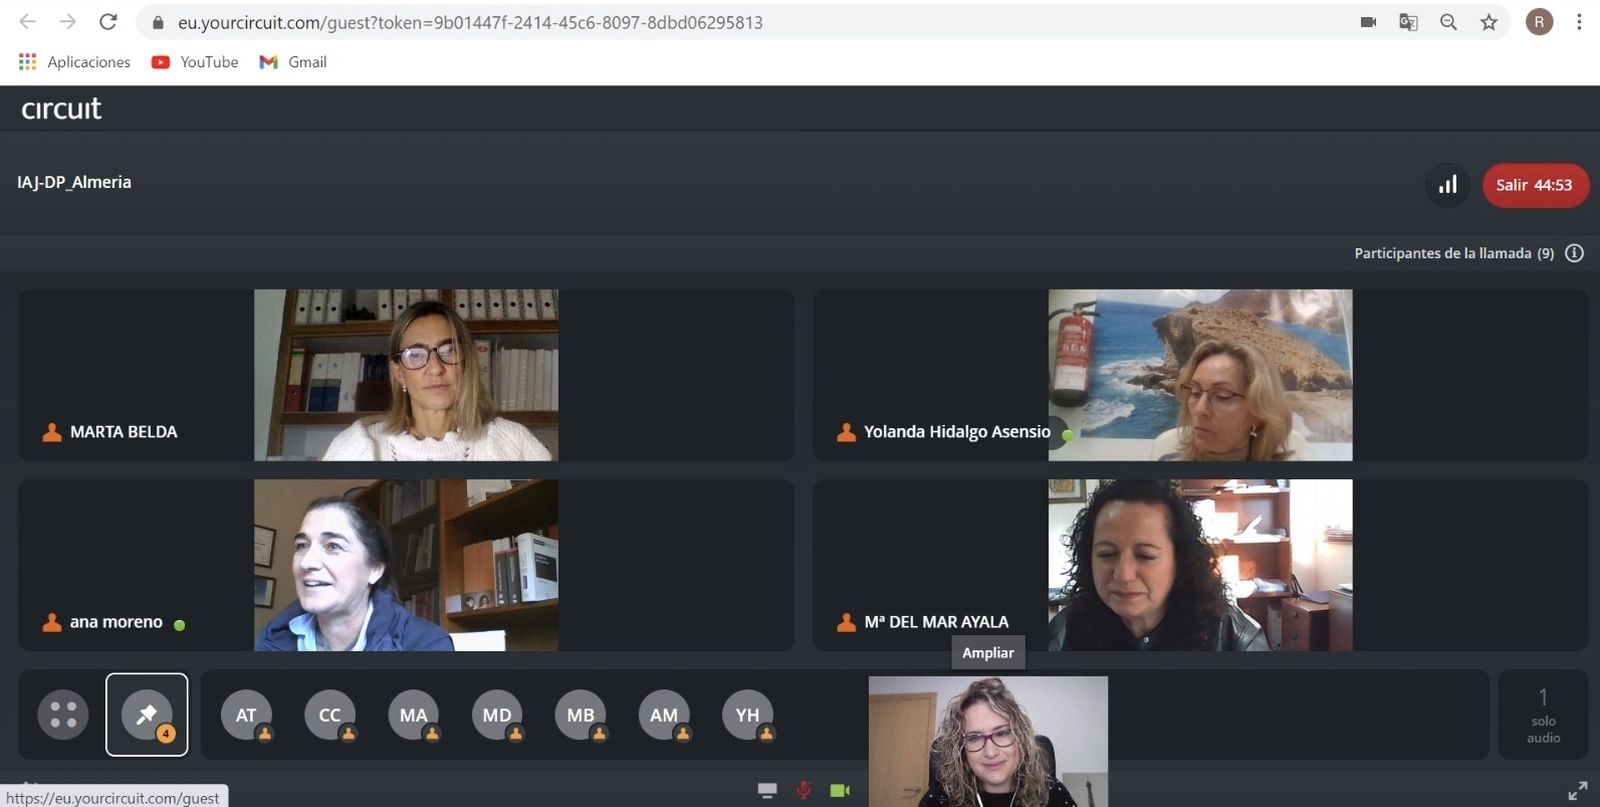Select Mª DEL MAR AYALA video tile
The image size is (1600, 807).
pos(1200,565)
